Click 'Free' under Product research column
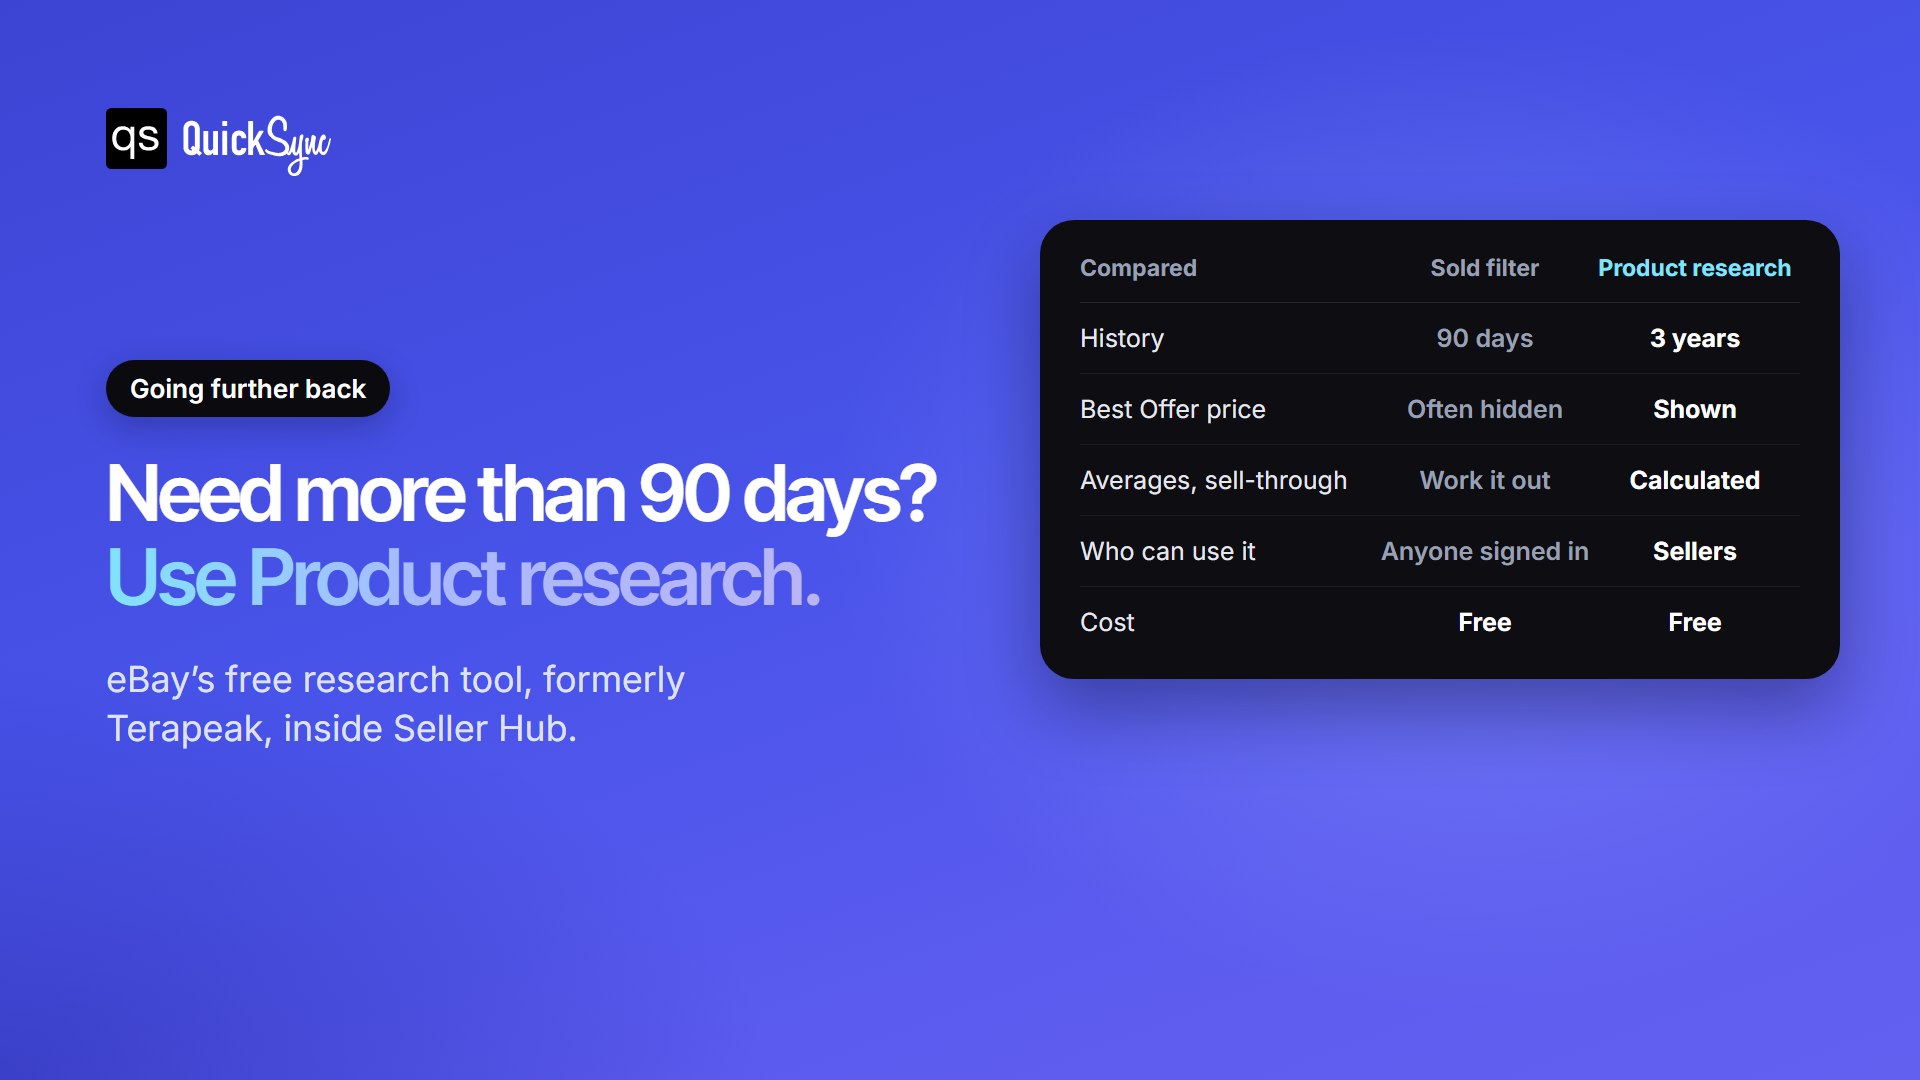Image resolution: width=1920 pixels, height=1080 pixels. [x=1694, y=622]
